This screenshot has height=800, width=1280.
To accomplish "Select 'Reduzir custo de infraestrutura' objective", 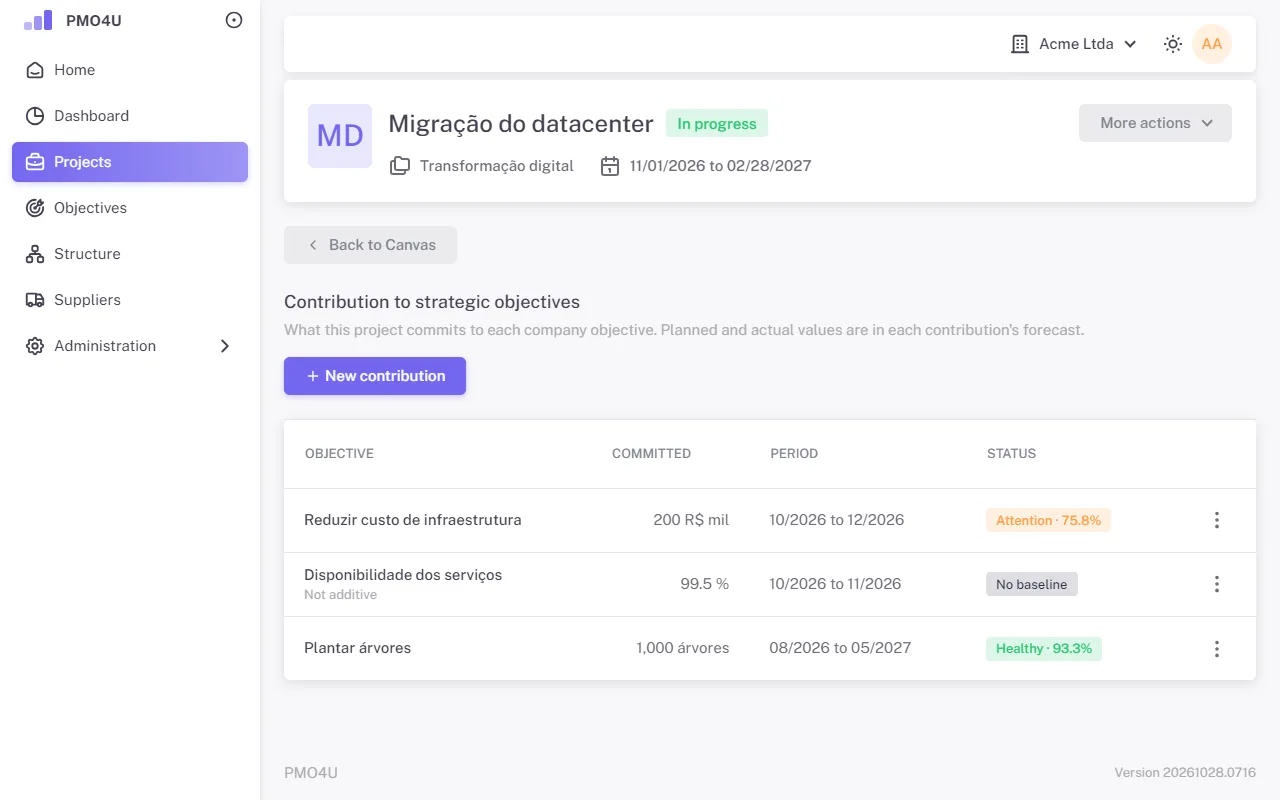I will 413,520.
